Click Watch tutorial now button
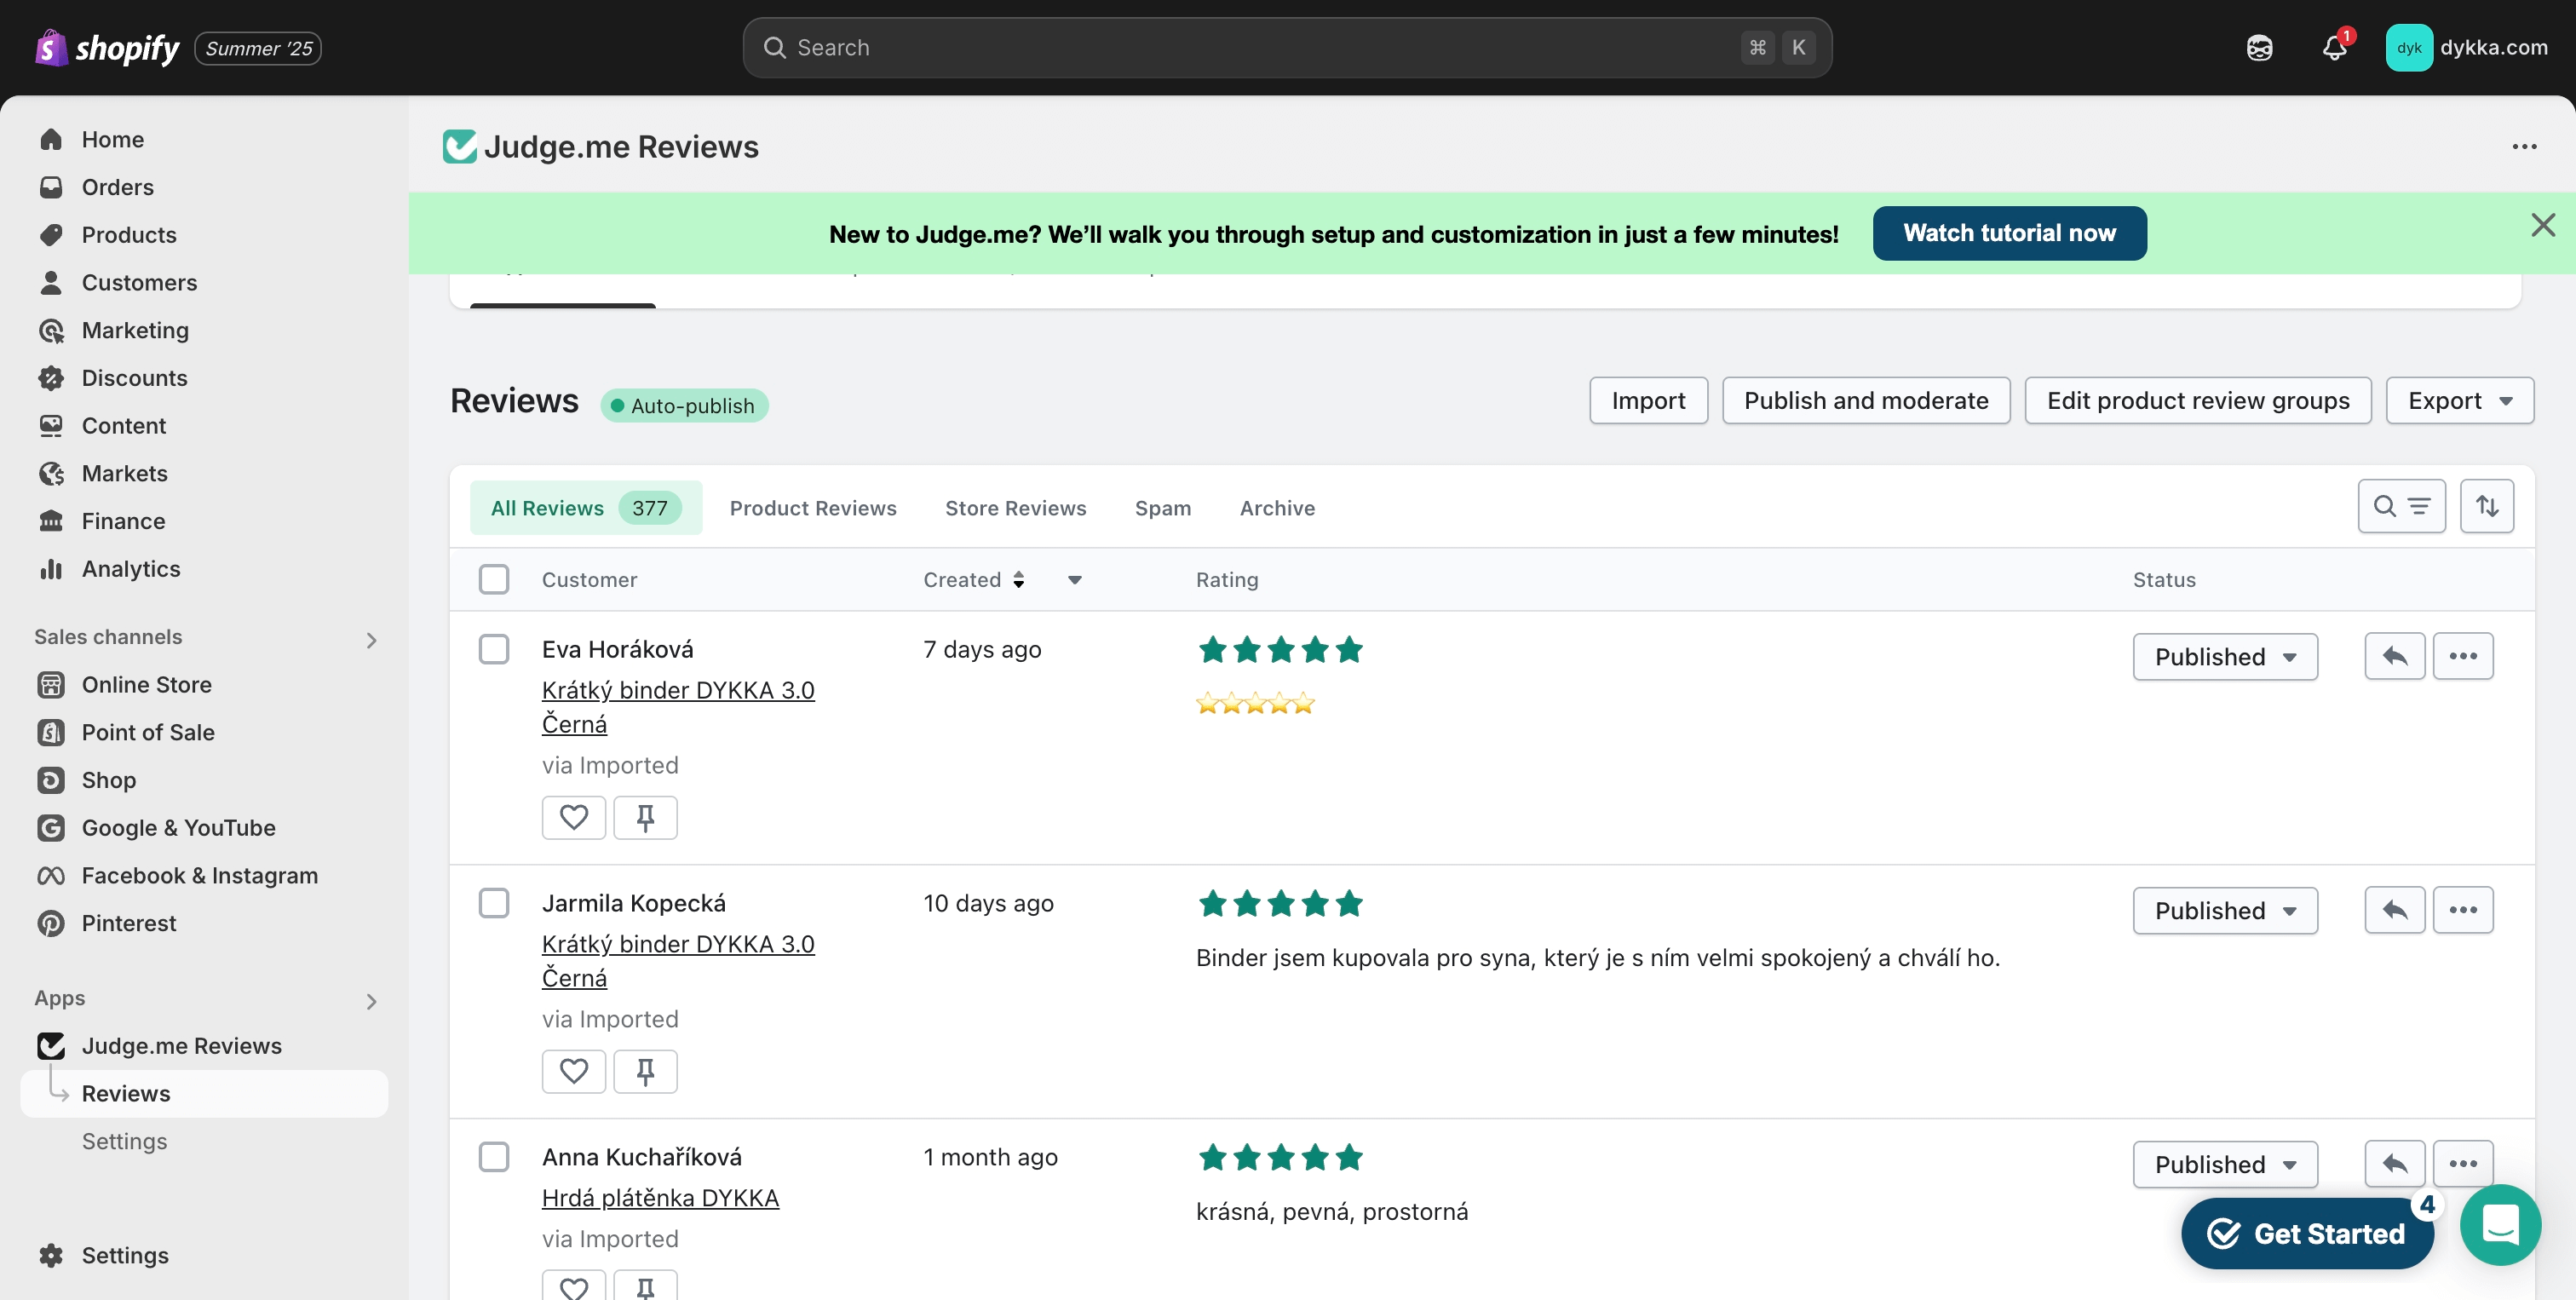2576x1300 pixels. [x=2008, y=233]
